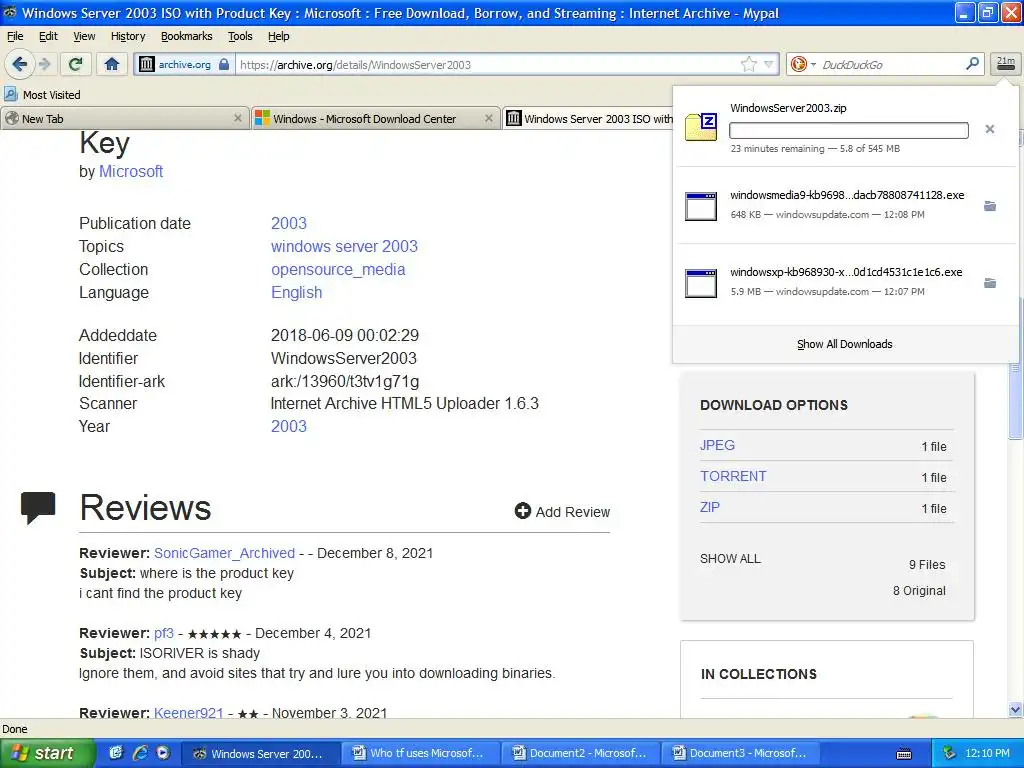The image size is (1024, 768).
Task: Click the Add Review plus icon
Action: point(522,511)
